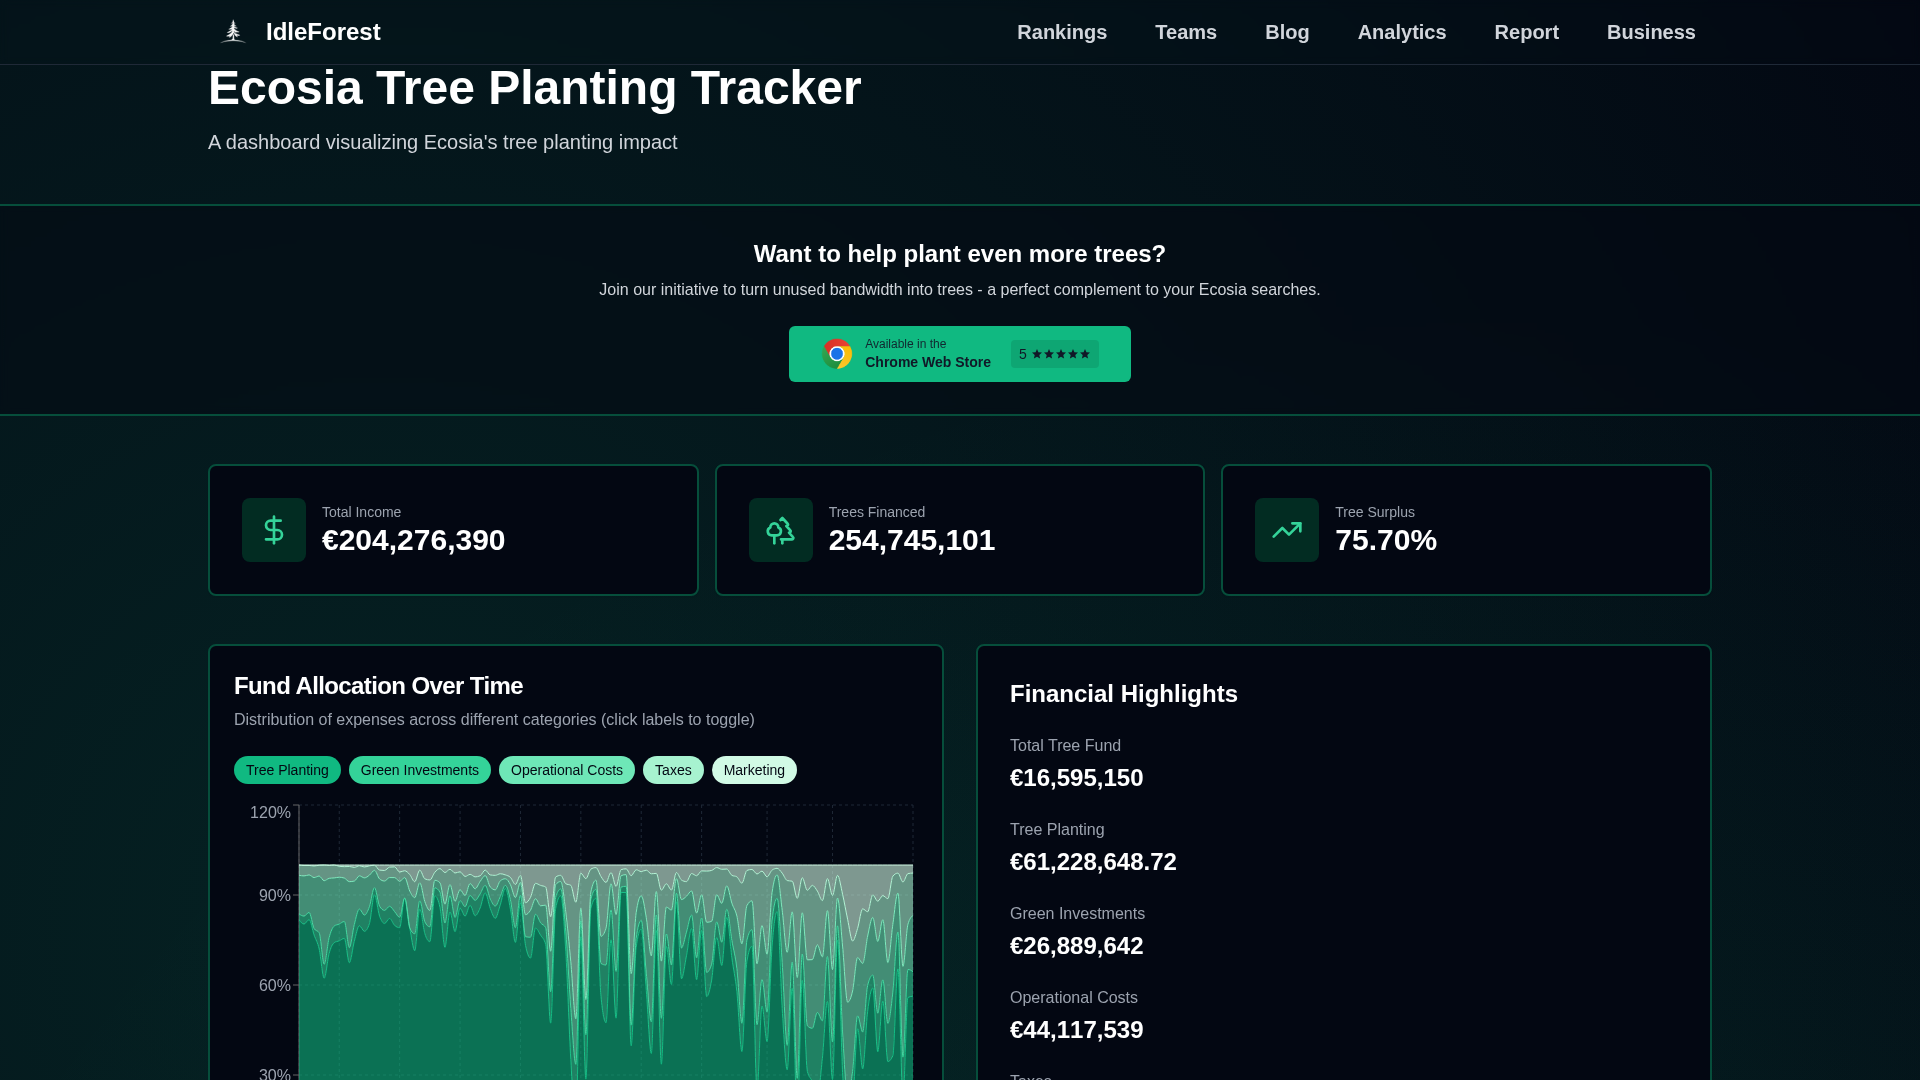Click the Available in the Chrome Web Store button
Viewport: 1920px width, 1080px height.
coord(960,354)
